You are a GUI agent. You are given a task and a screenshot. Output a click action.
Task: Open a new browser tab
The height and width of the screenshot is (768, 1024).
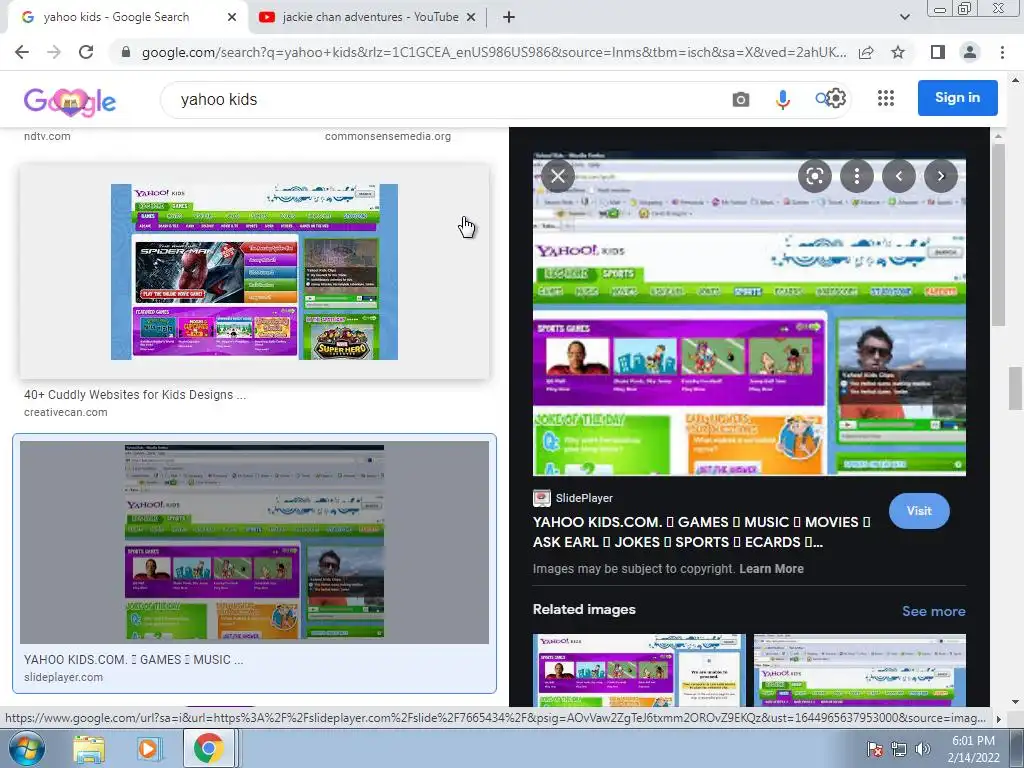click(509, 18)
